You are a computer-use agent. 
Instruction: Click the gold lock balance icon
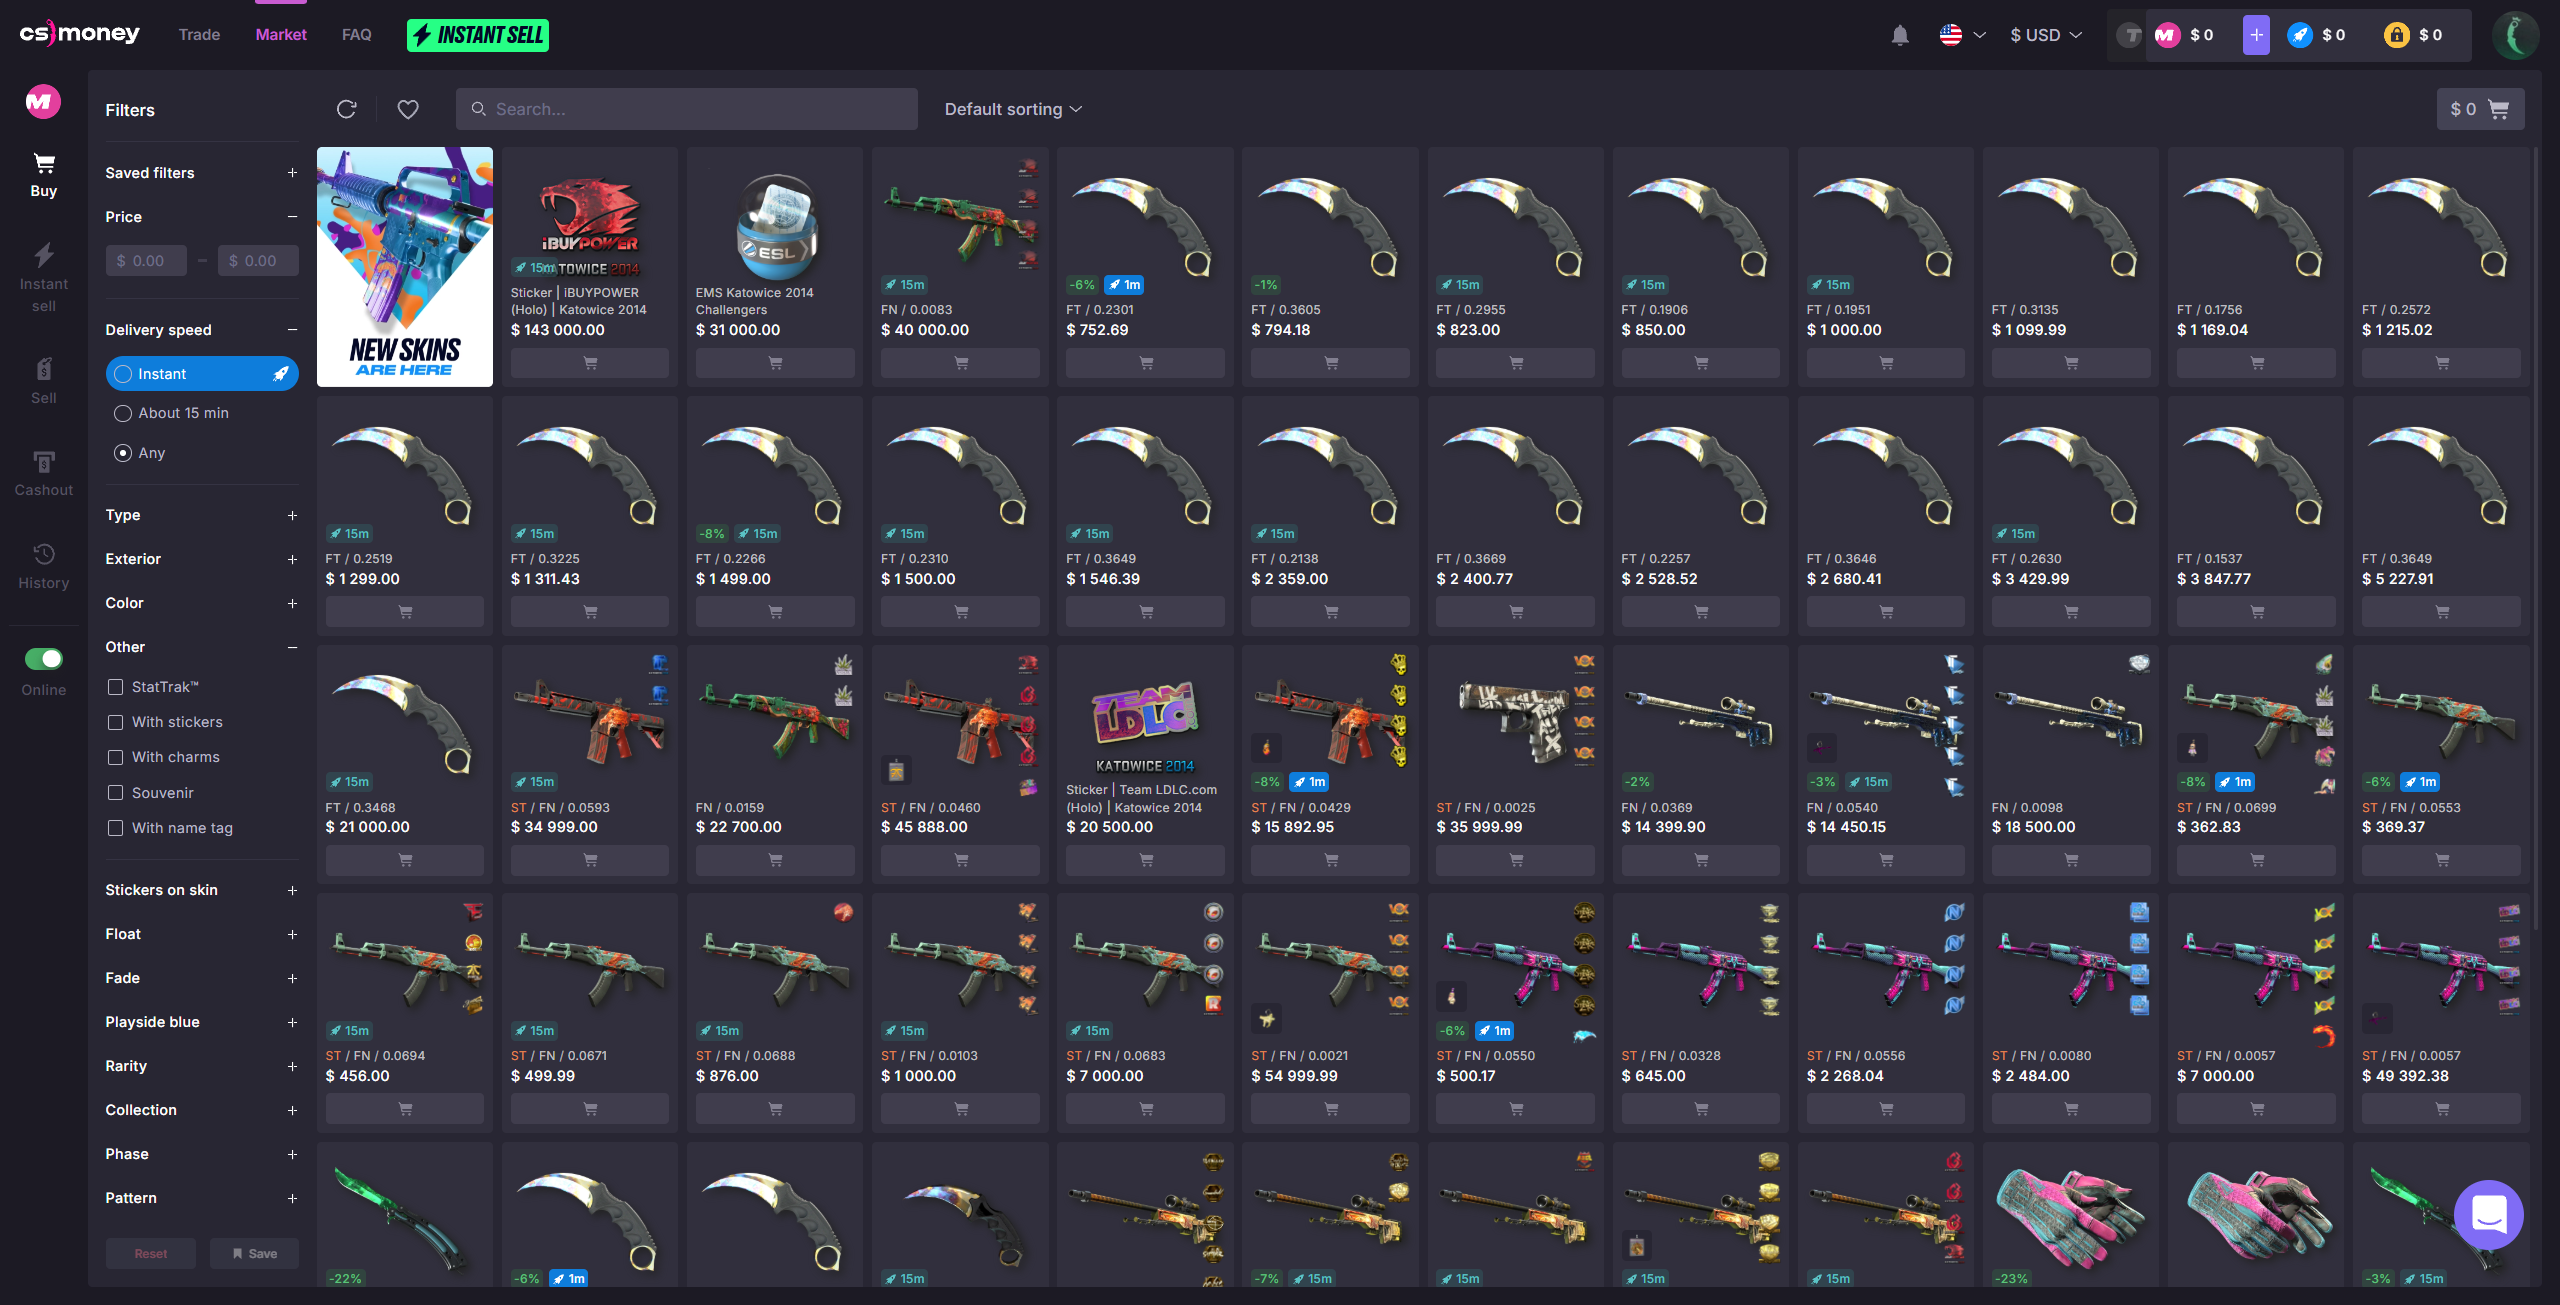point(2396,35)
